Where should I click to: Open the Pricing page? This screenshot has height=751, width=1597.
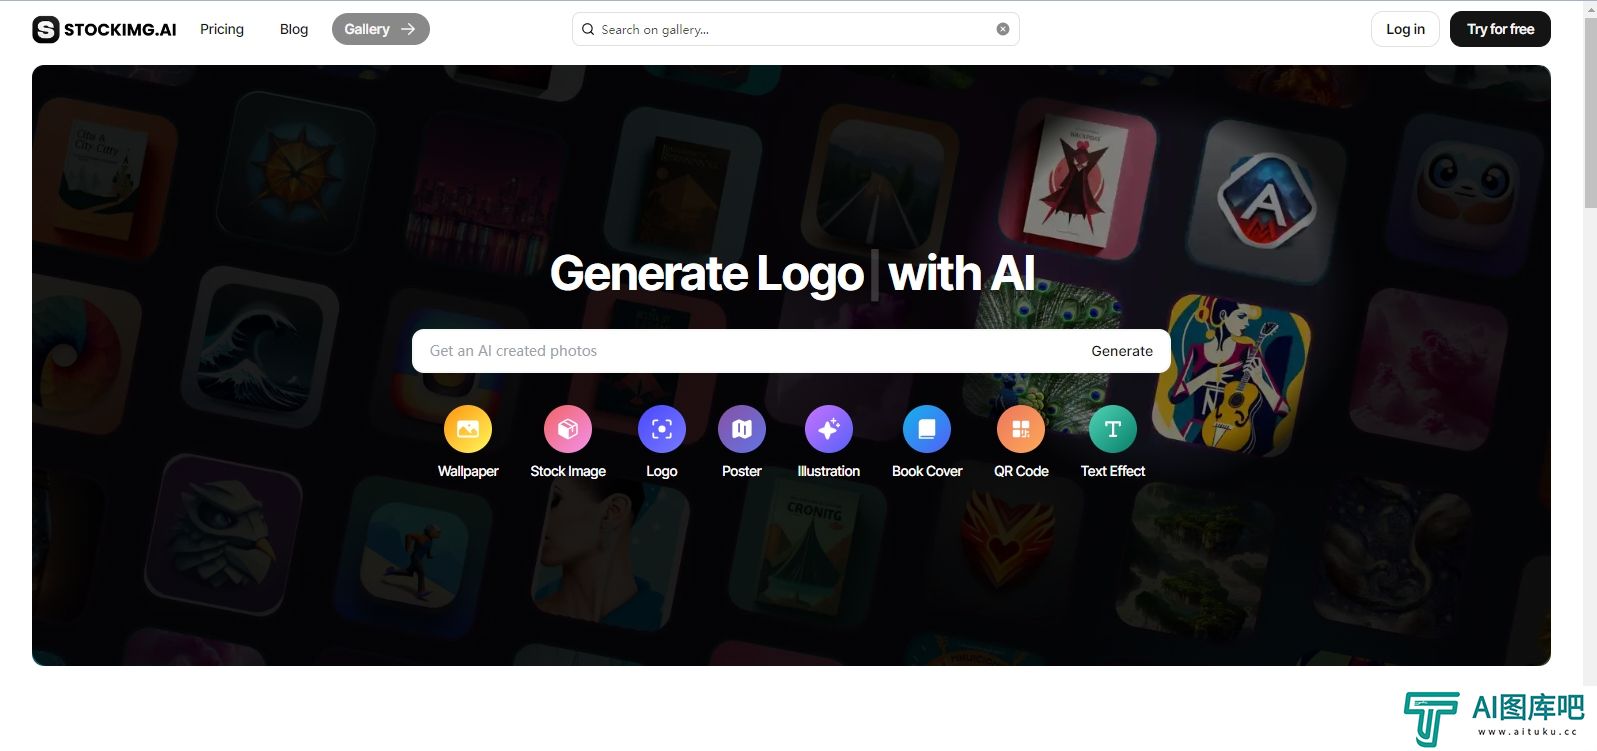(222, 29)
